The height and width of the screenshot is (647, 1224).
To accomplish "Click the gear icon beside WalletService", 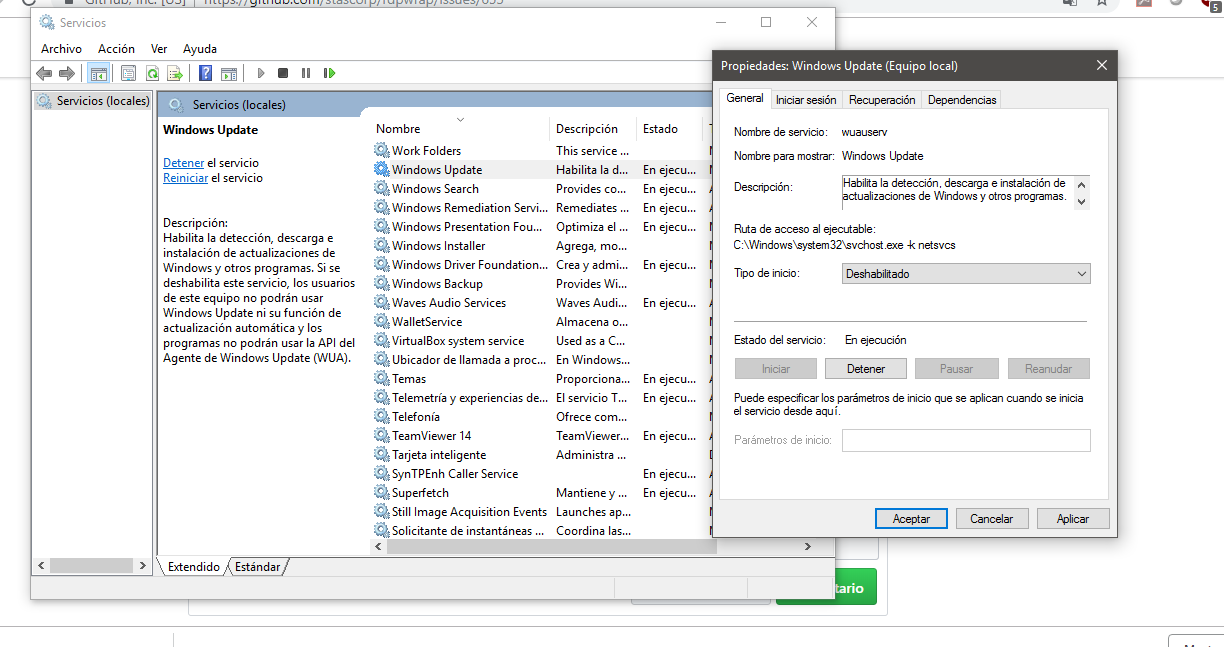I will [x=382, y=321].
